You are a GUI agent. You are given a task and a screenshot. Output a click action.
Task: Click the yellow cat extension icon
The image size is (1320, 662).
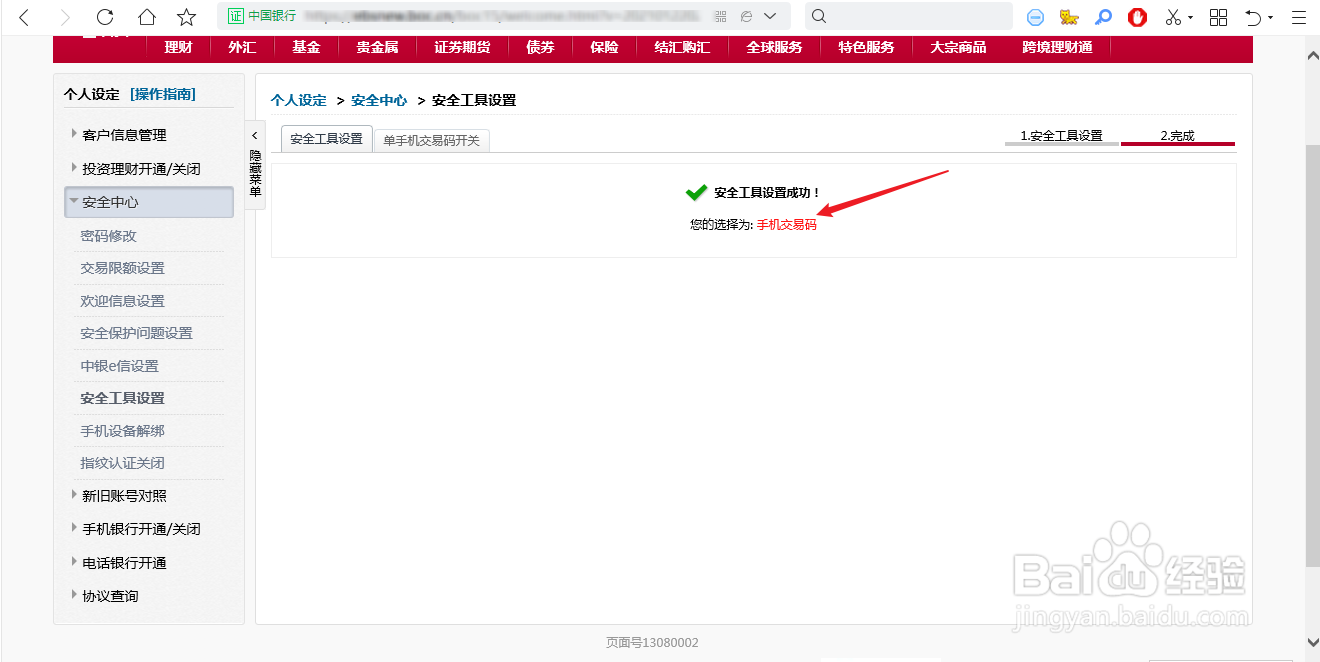[x=1068, y=16]
